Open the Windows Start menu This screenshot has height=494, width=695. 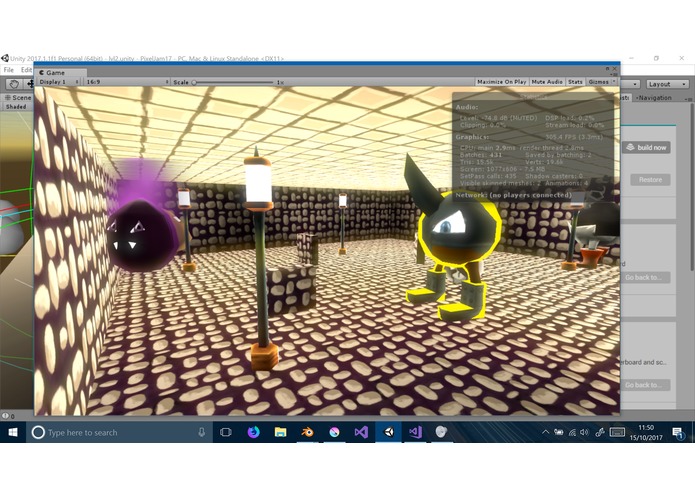[13, 432]
